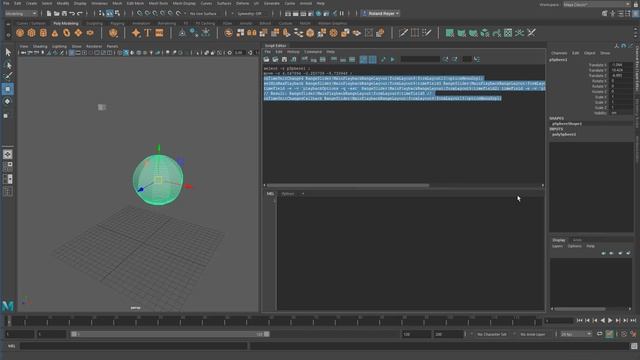Click the Undo arrow icon

[x=72, y=13]
